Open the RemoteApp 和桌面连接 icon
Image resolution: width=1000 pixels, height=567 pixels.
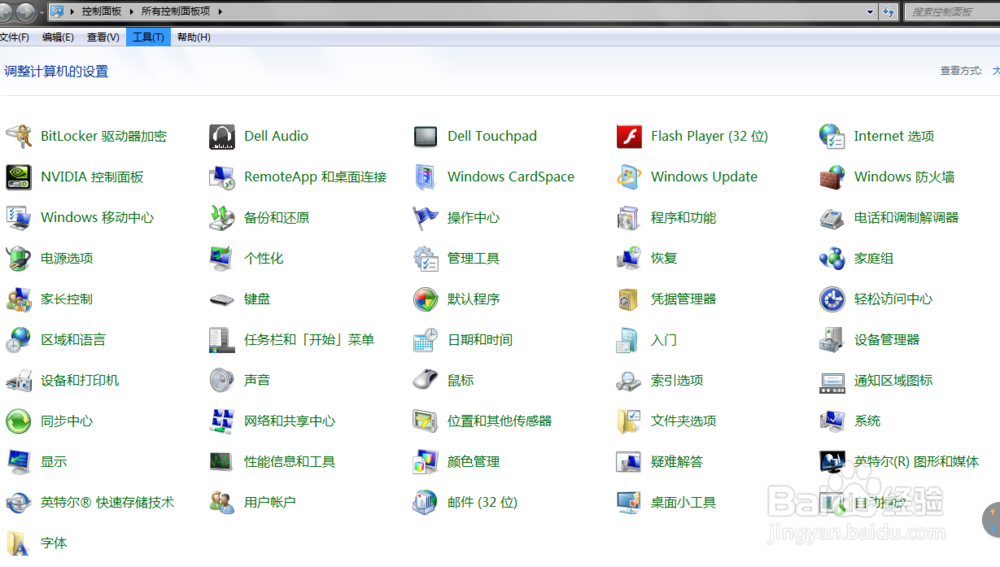tap(222, 177)
